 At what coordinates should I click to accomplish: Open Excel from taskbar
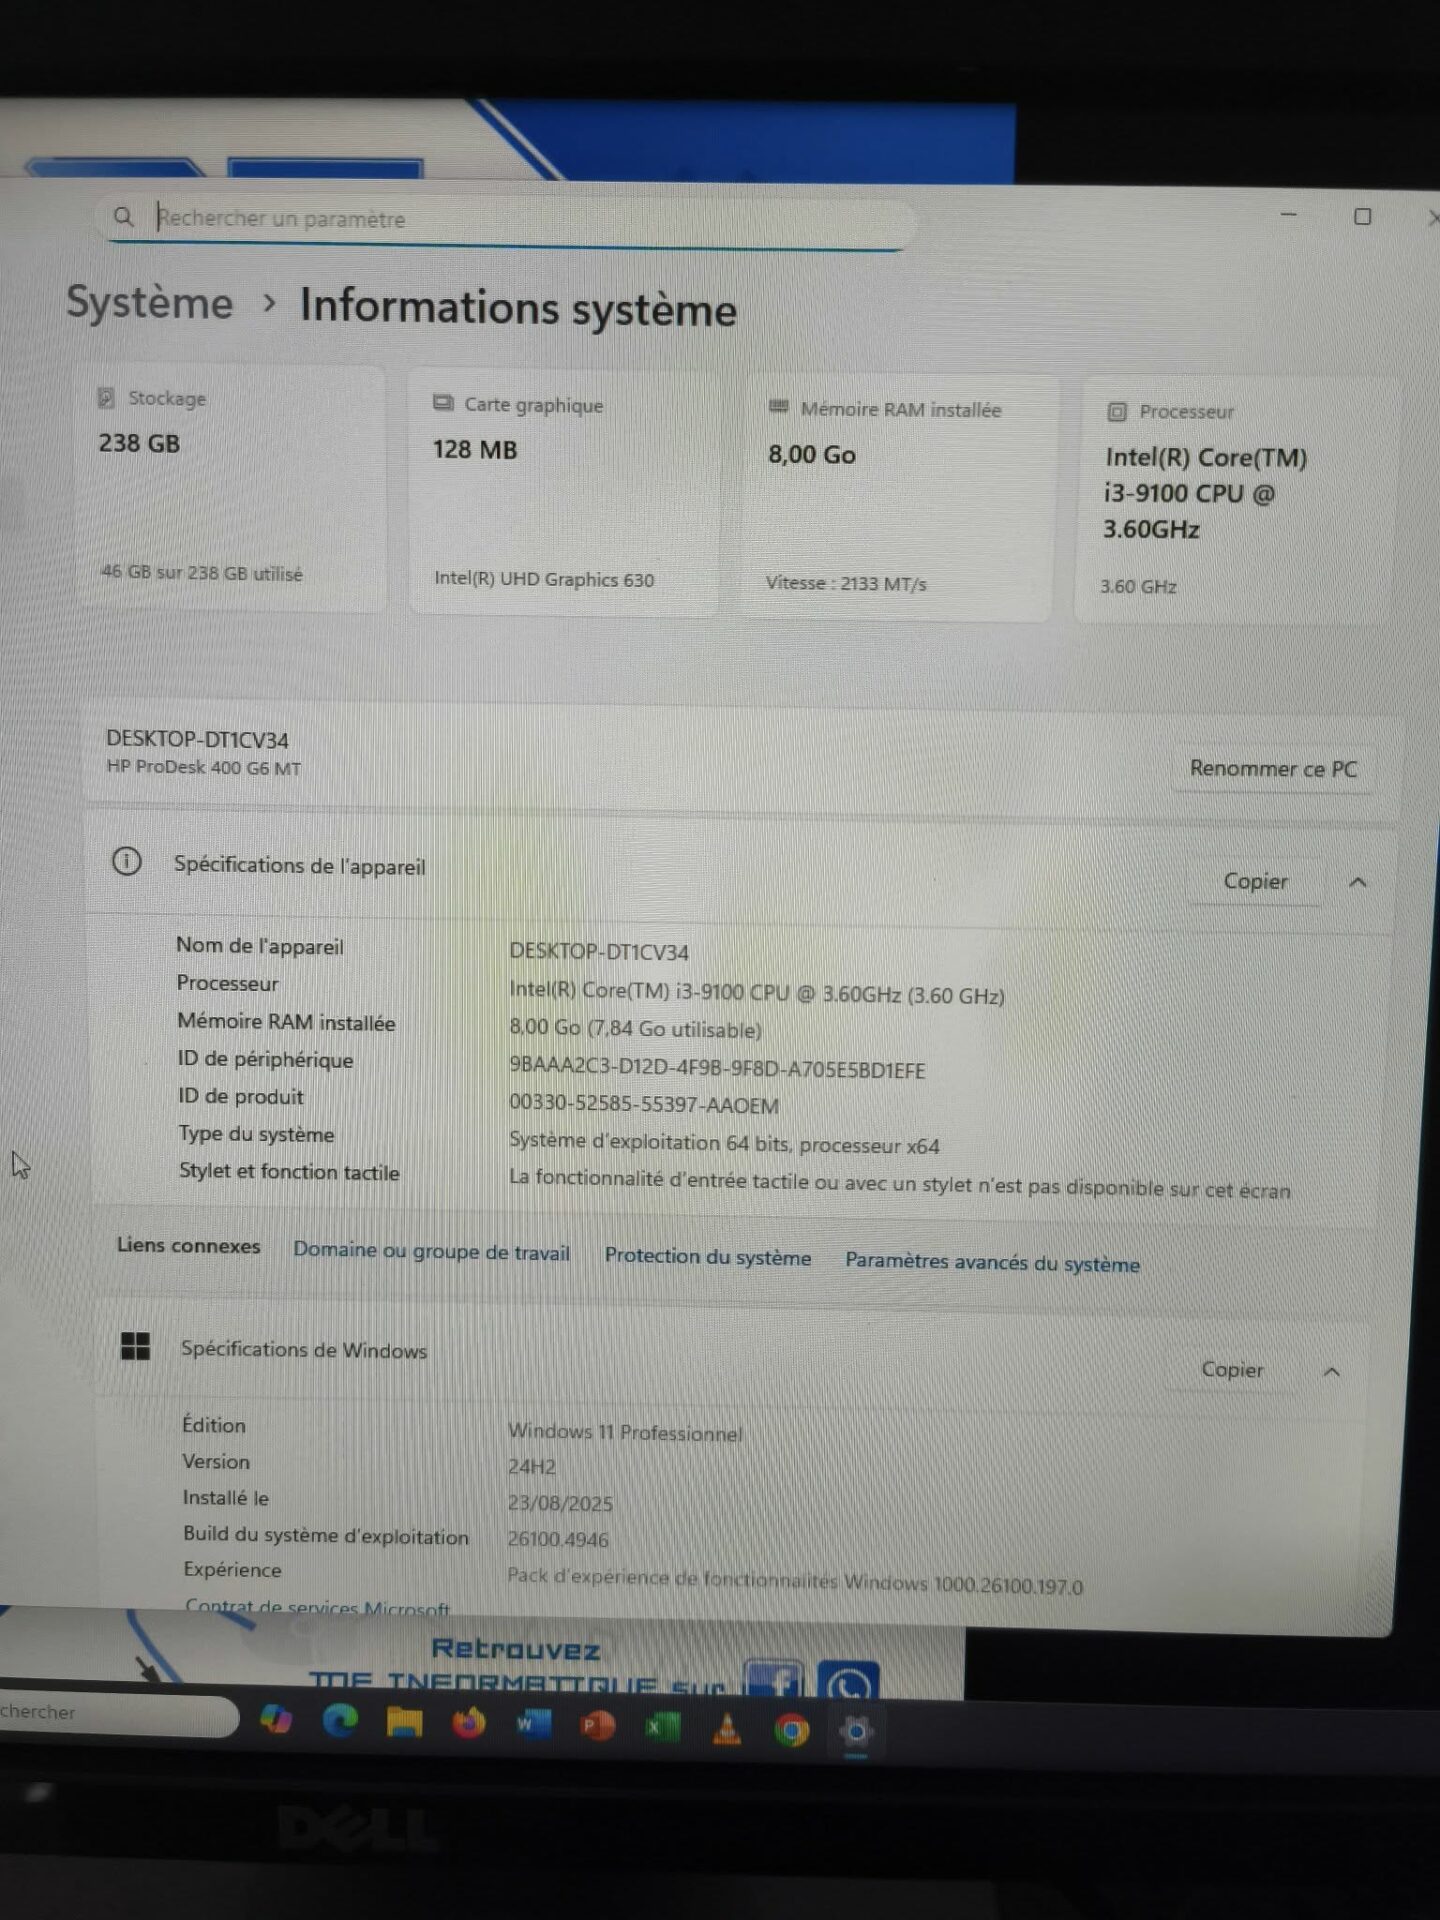pos(662,1728)
